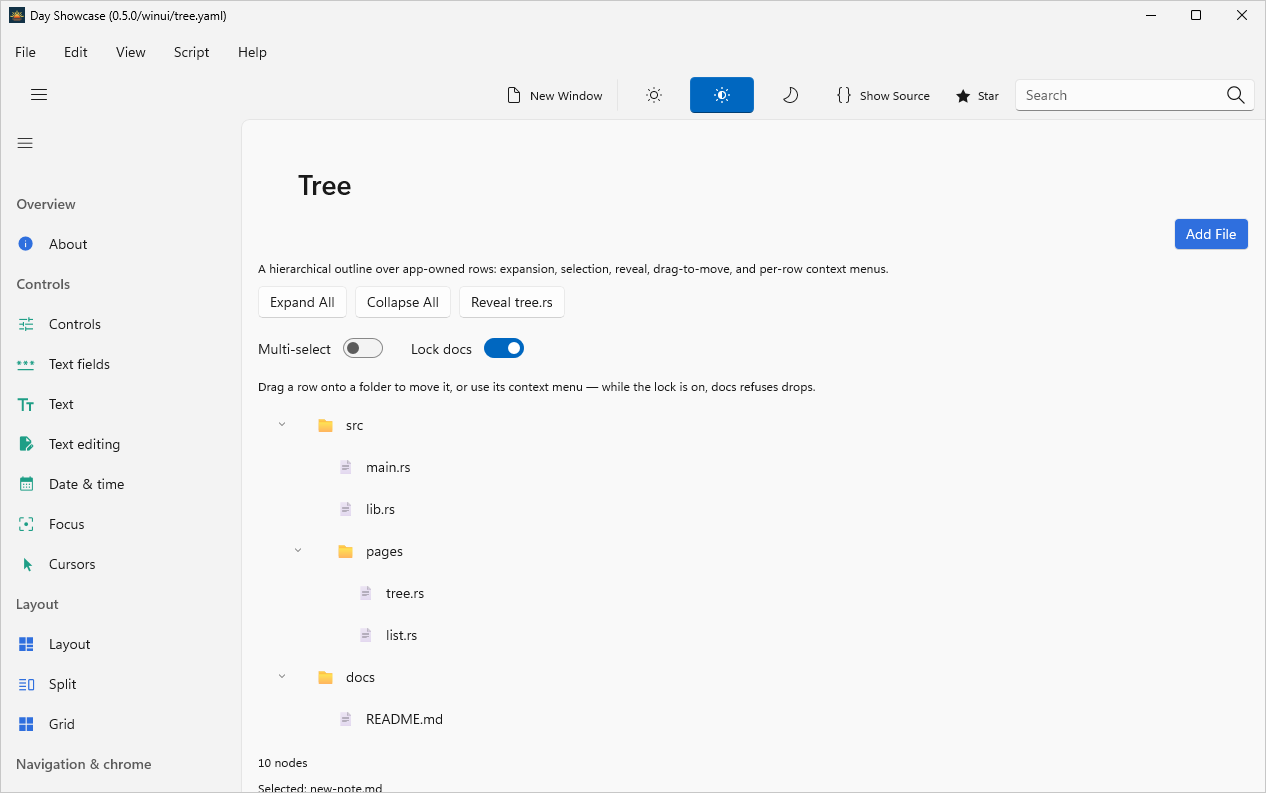This screenshot has height=793, width=1266.
Task: Click the Text editing pencil-document icon
Action: [26, 444]
